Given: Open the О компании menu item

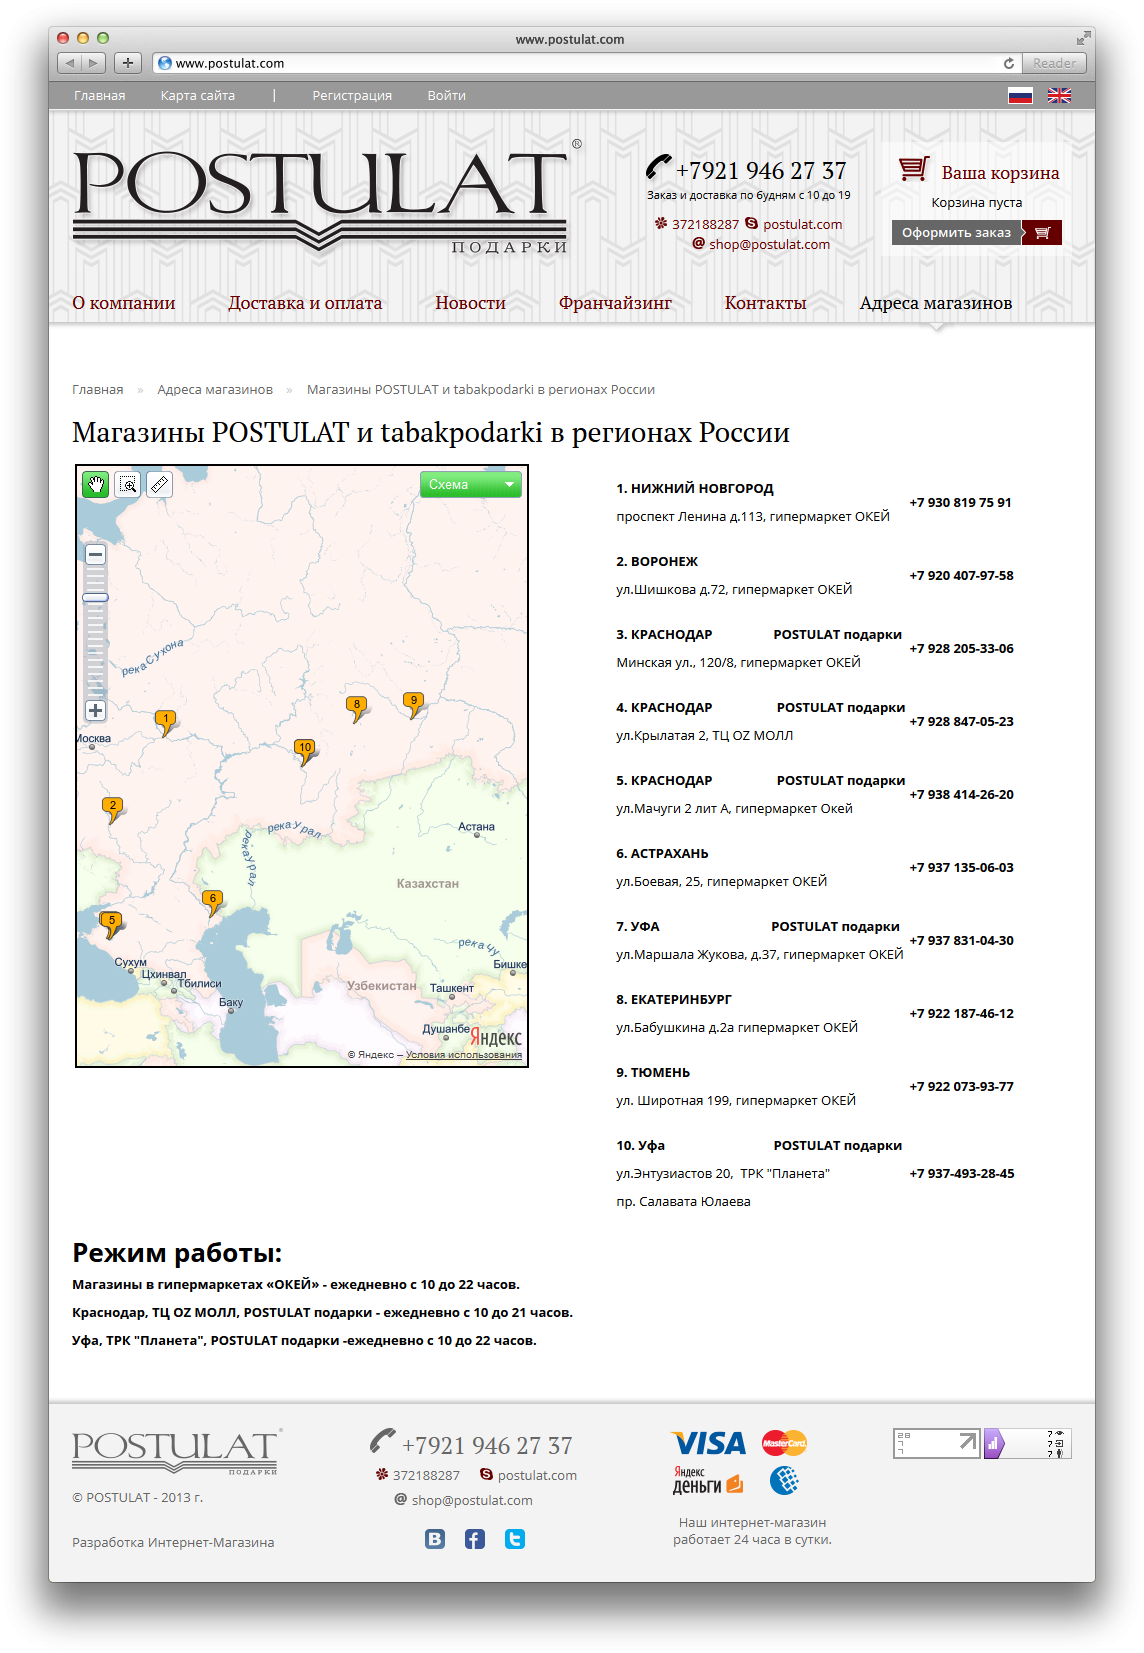Looking at the screenshot, I should (x=123, y=303).
